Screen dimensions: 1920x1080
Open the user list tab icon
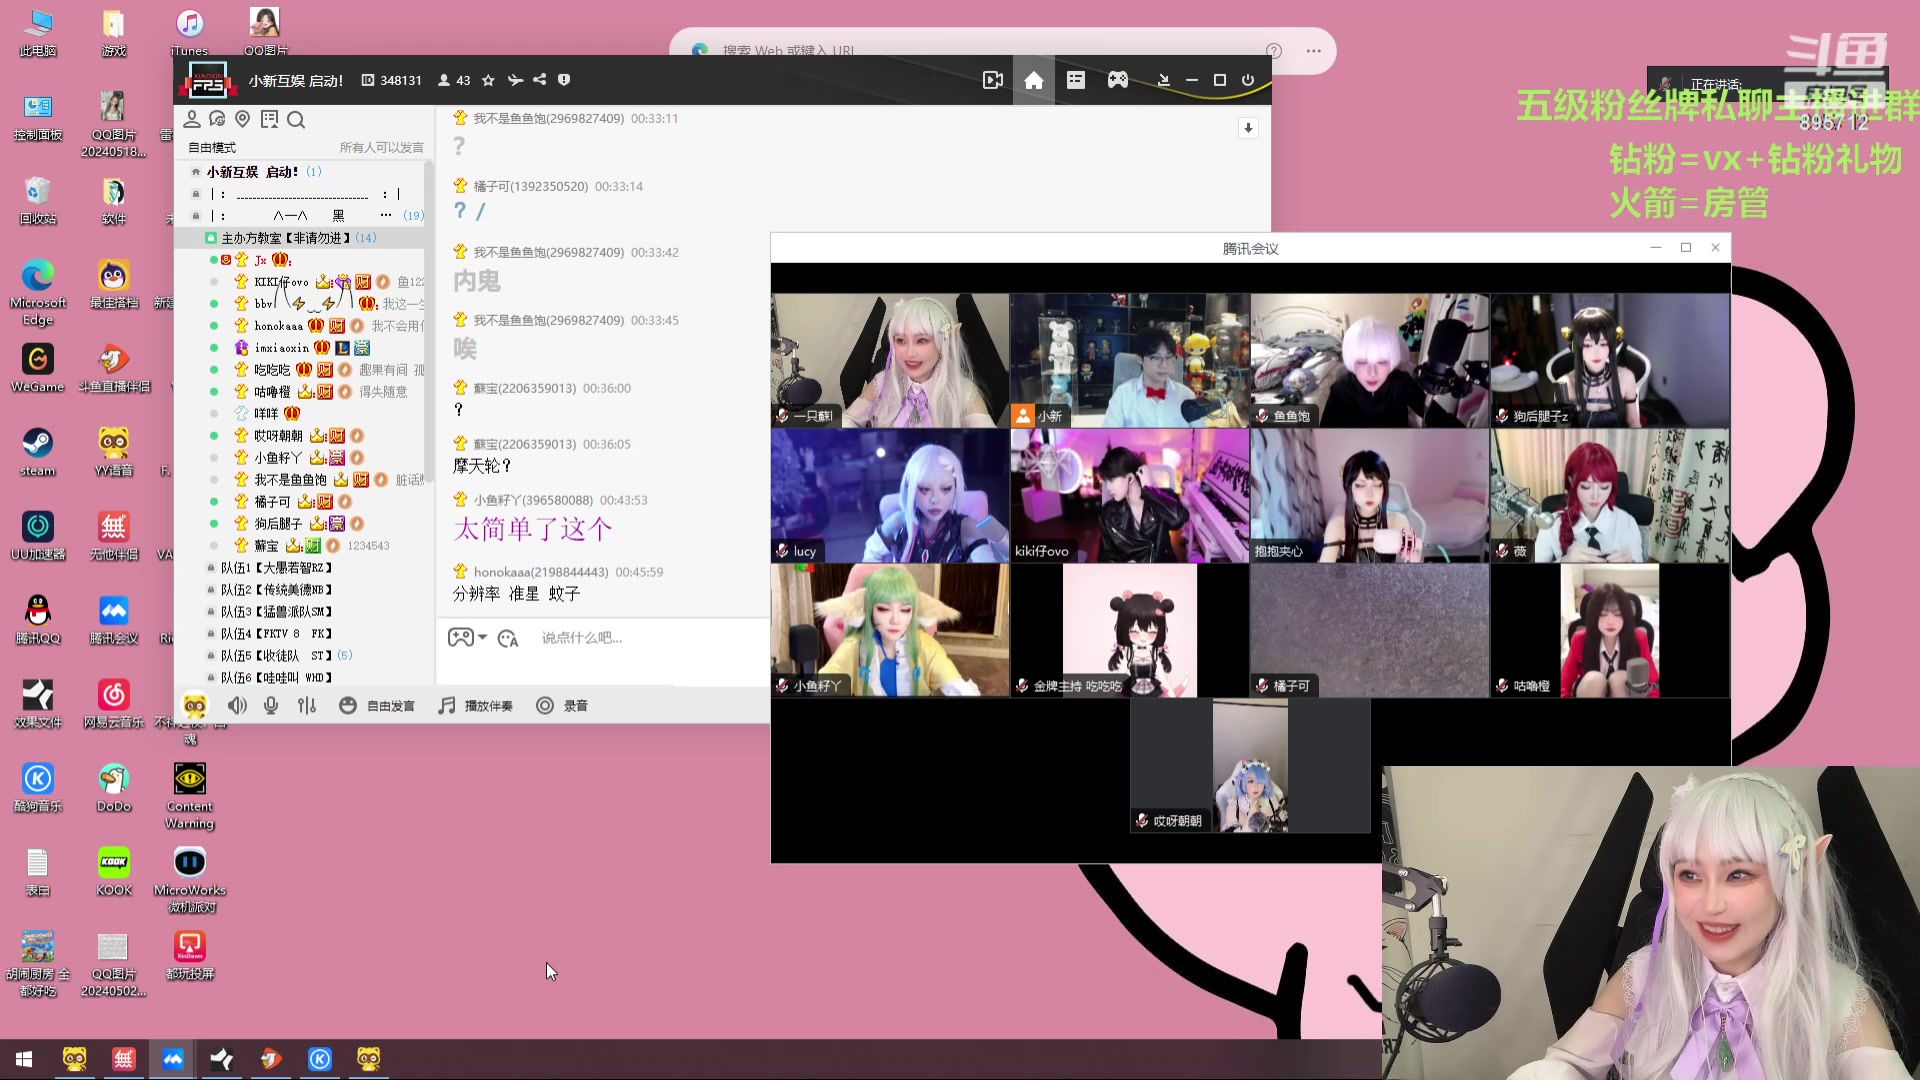pyautogui.click(x=192, y=120)
